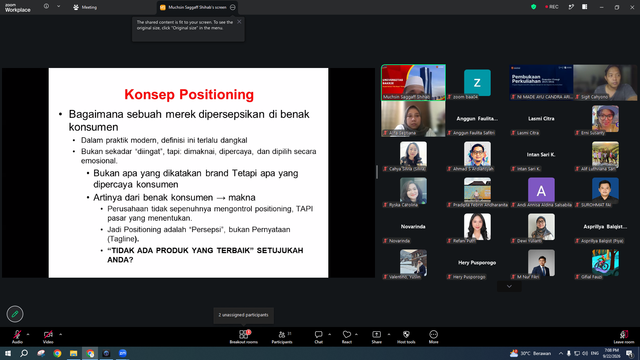
Task: Select NI MADE AYU CANDRA video tile
Action: [x=541, y=82]
